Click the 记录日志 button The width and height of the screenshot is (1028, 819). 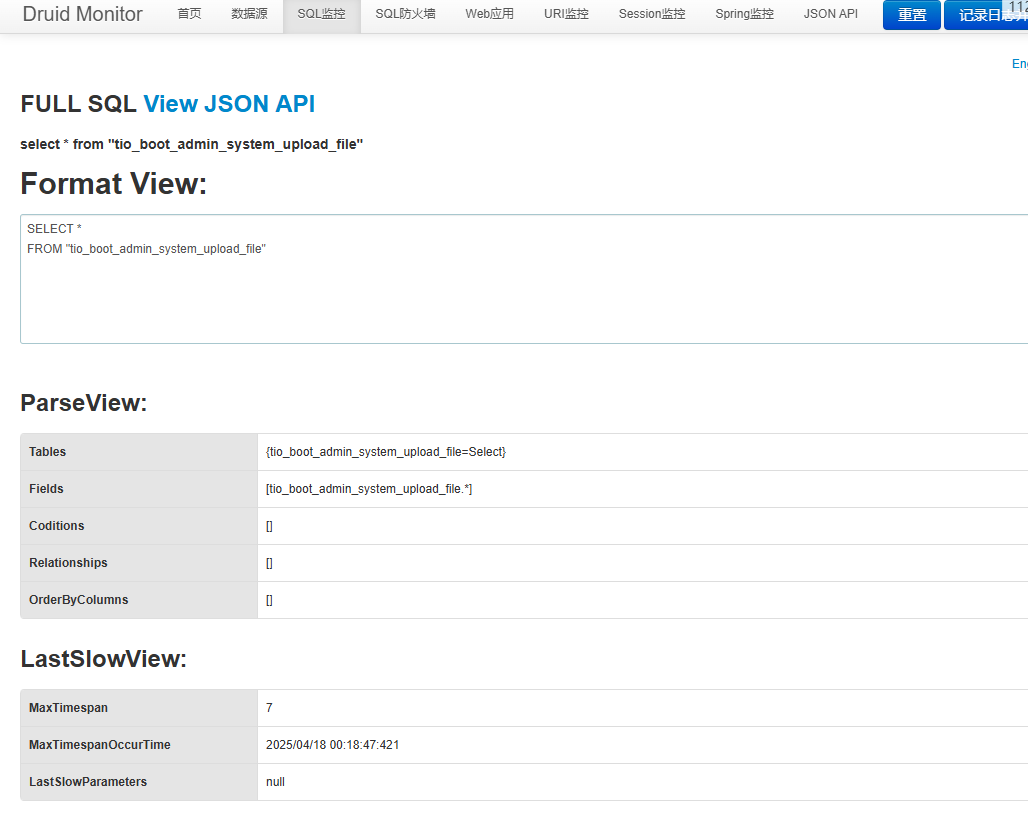pyautogui.click(x=987, y=15)
